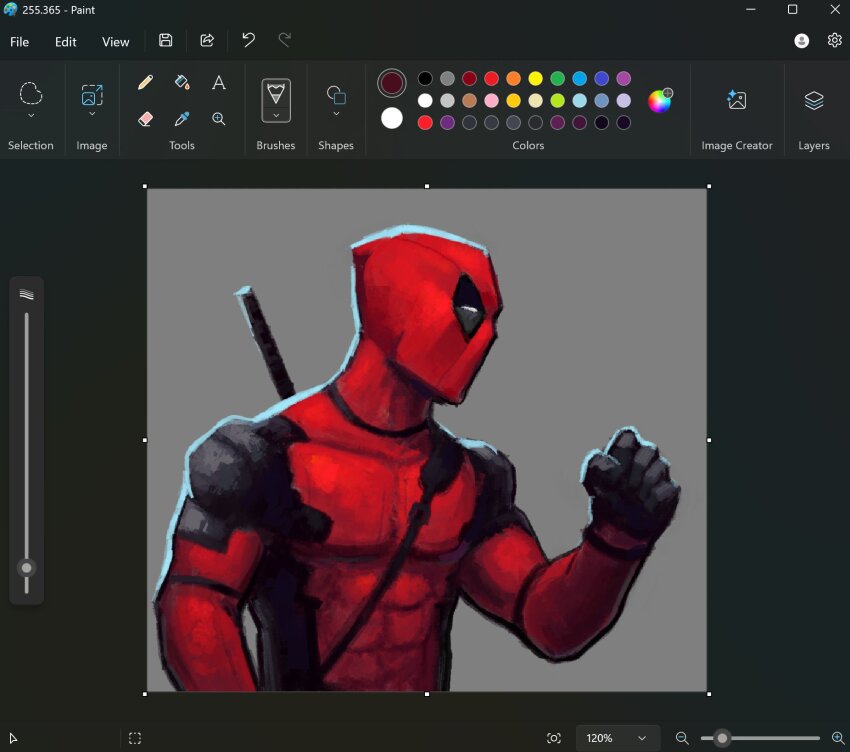Expand the Selection tool dropdown

click(31, 116)
